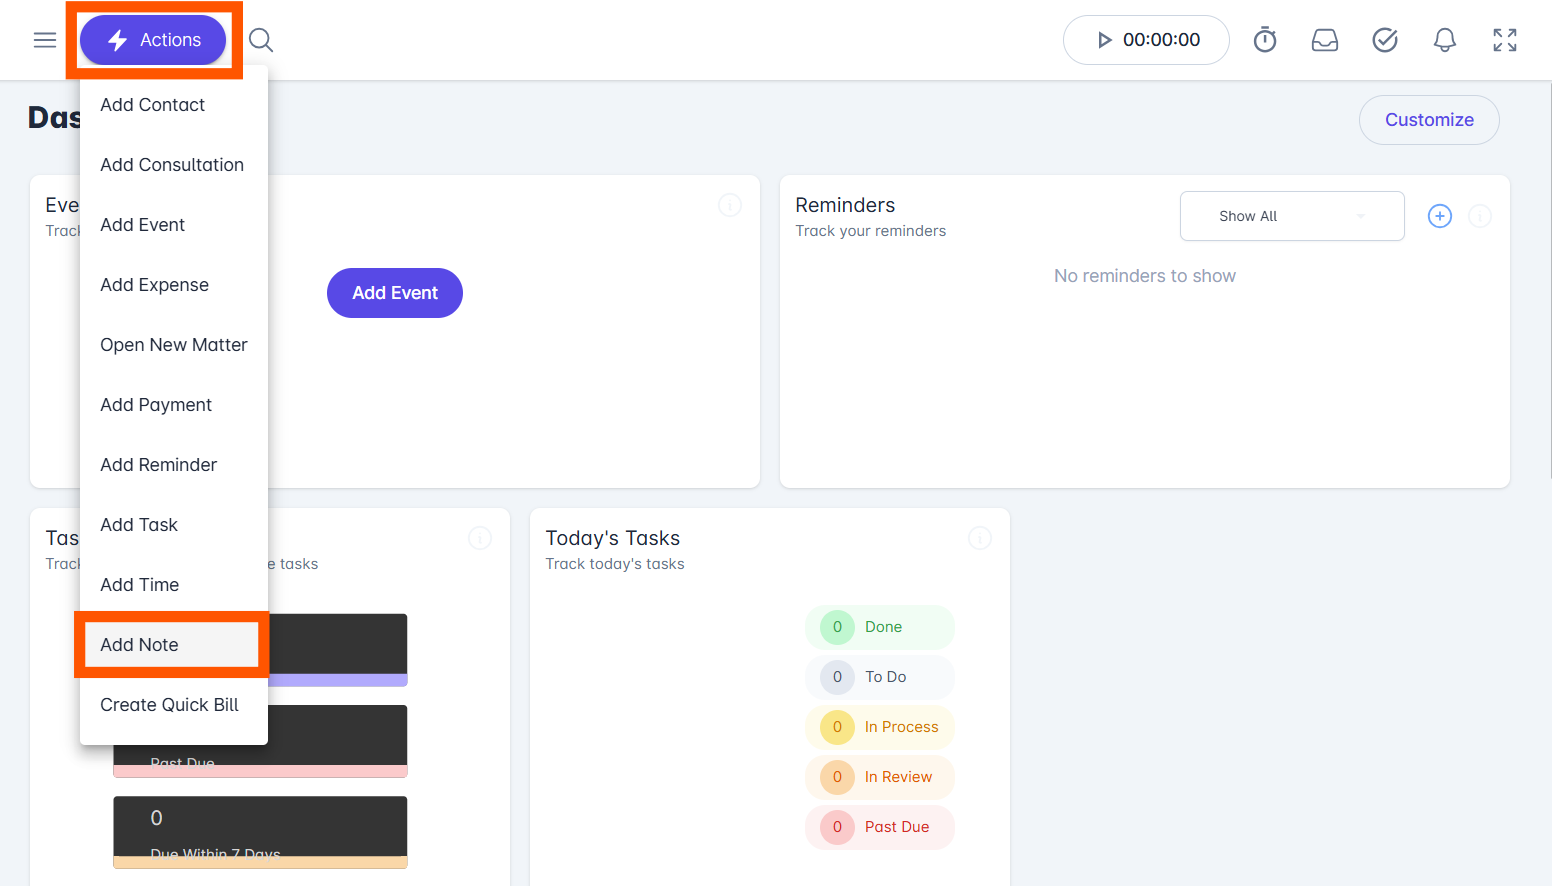Start the 00:00:00 timer
1552x886 pixels.
coord(1146,40)
